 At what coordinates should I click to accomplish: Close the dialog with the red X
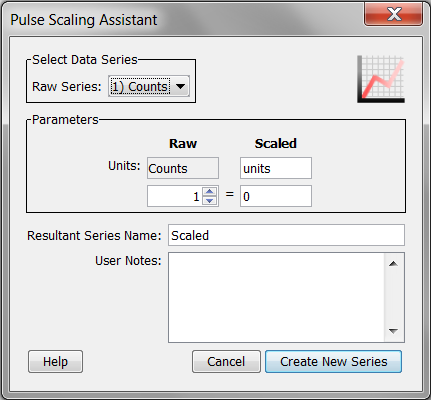coord(394,14)
